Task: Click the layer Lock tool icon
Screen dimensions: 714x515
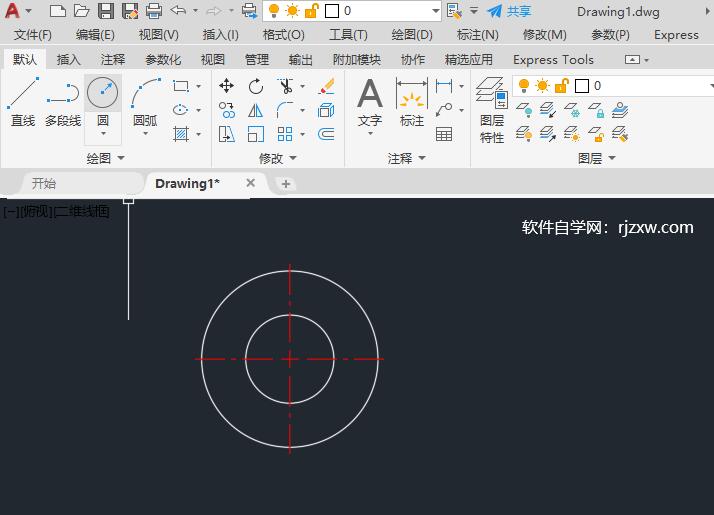Action: click(x=596, y=110)
